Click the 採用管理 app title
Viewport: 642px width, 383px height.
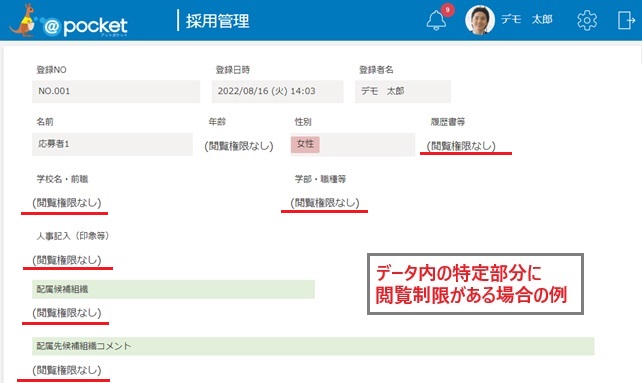pos(217,21)
